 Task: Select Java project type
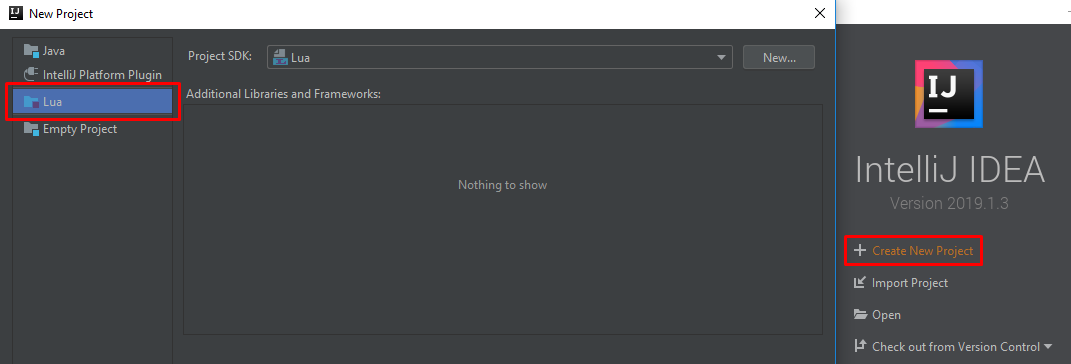tap(92, 51)
